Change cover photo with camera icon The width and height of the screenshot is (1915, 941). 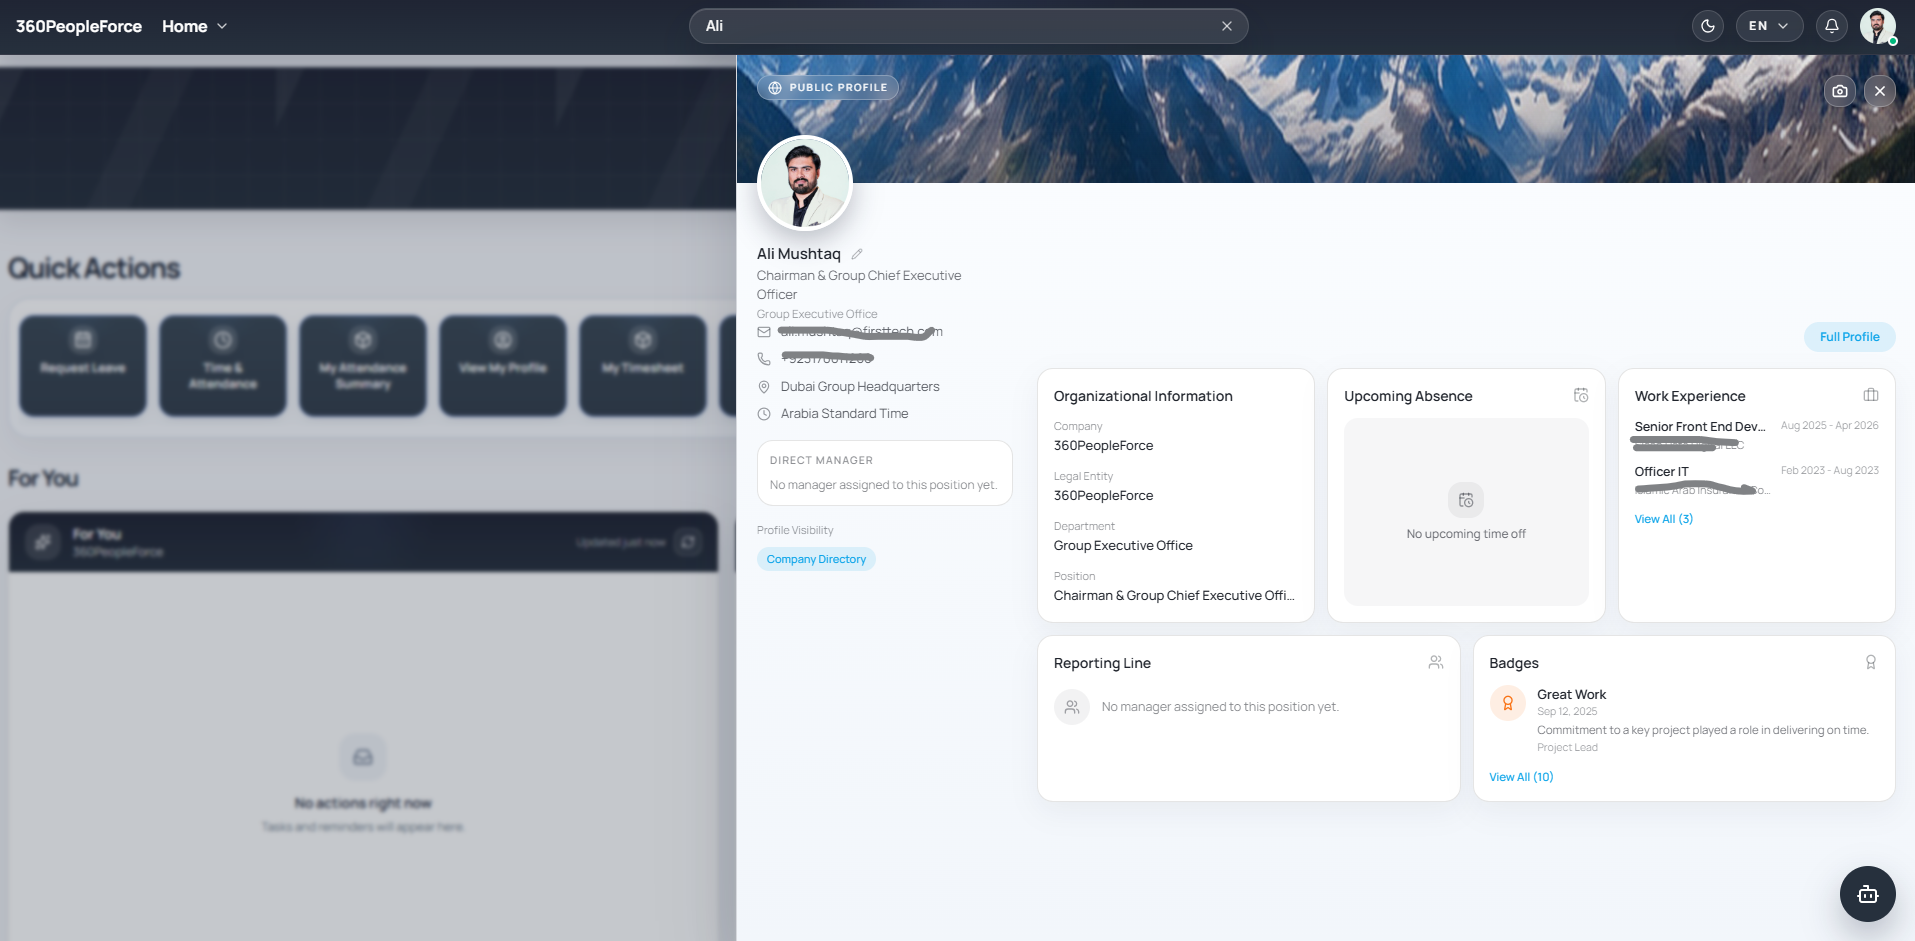point(1840,91)
